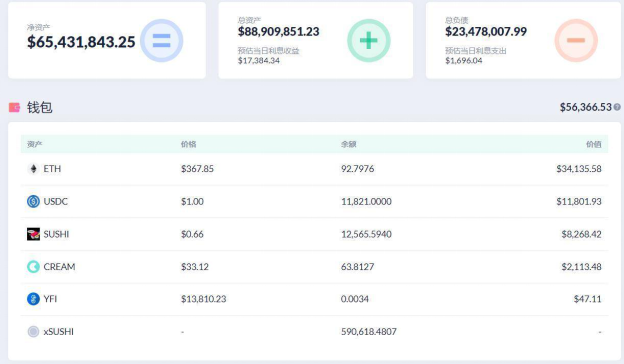Click the xSUSHI token icon

pyautogui.click(x=33, y=331)
